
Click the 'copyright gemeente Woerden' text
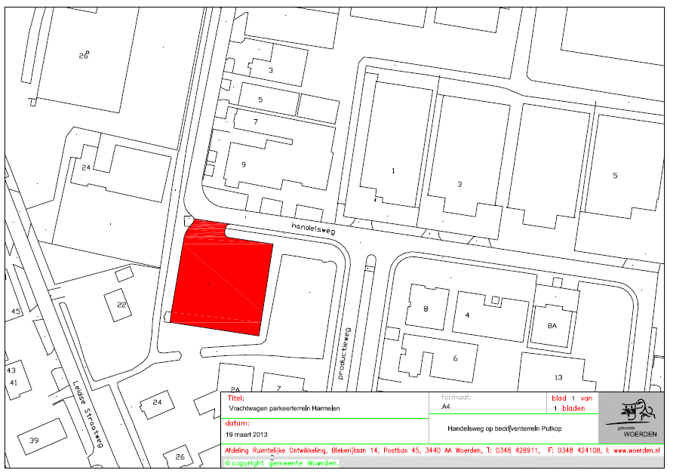pyautogui.click(x=283, y=463)
